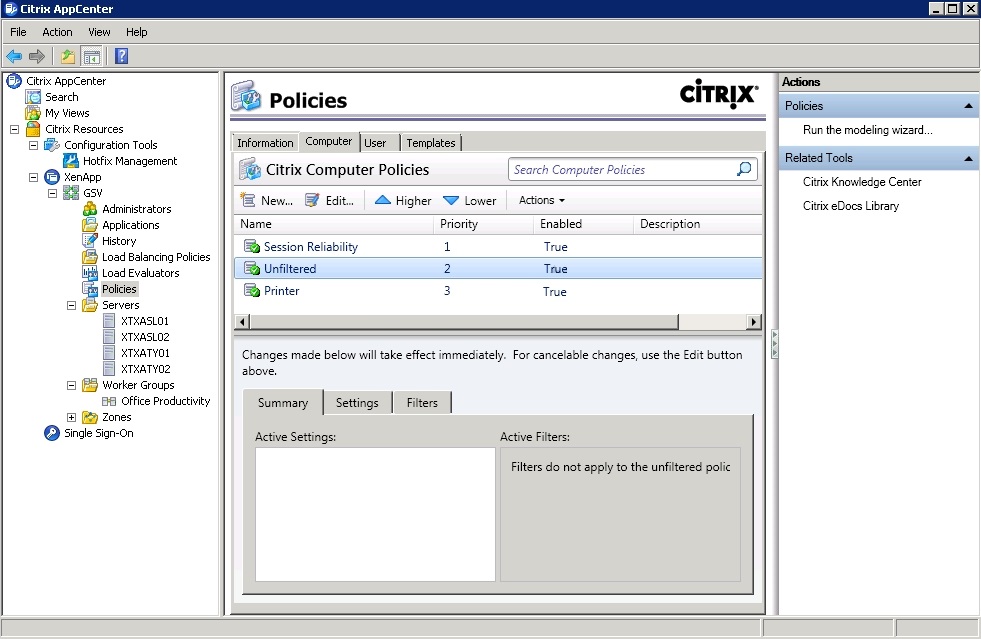
Task: Click the Office Productivity worker group icon
Action: tap(109, 401)
